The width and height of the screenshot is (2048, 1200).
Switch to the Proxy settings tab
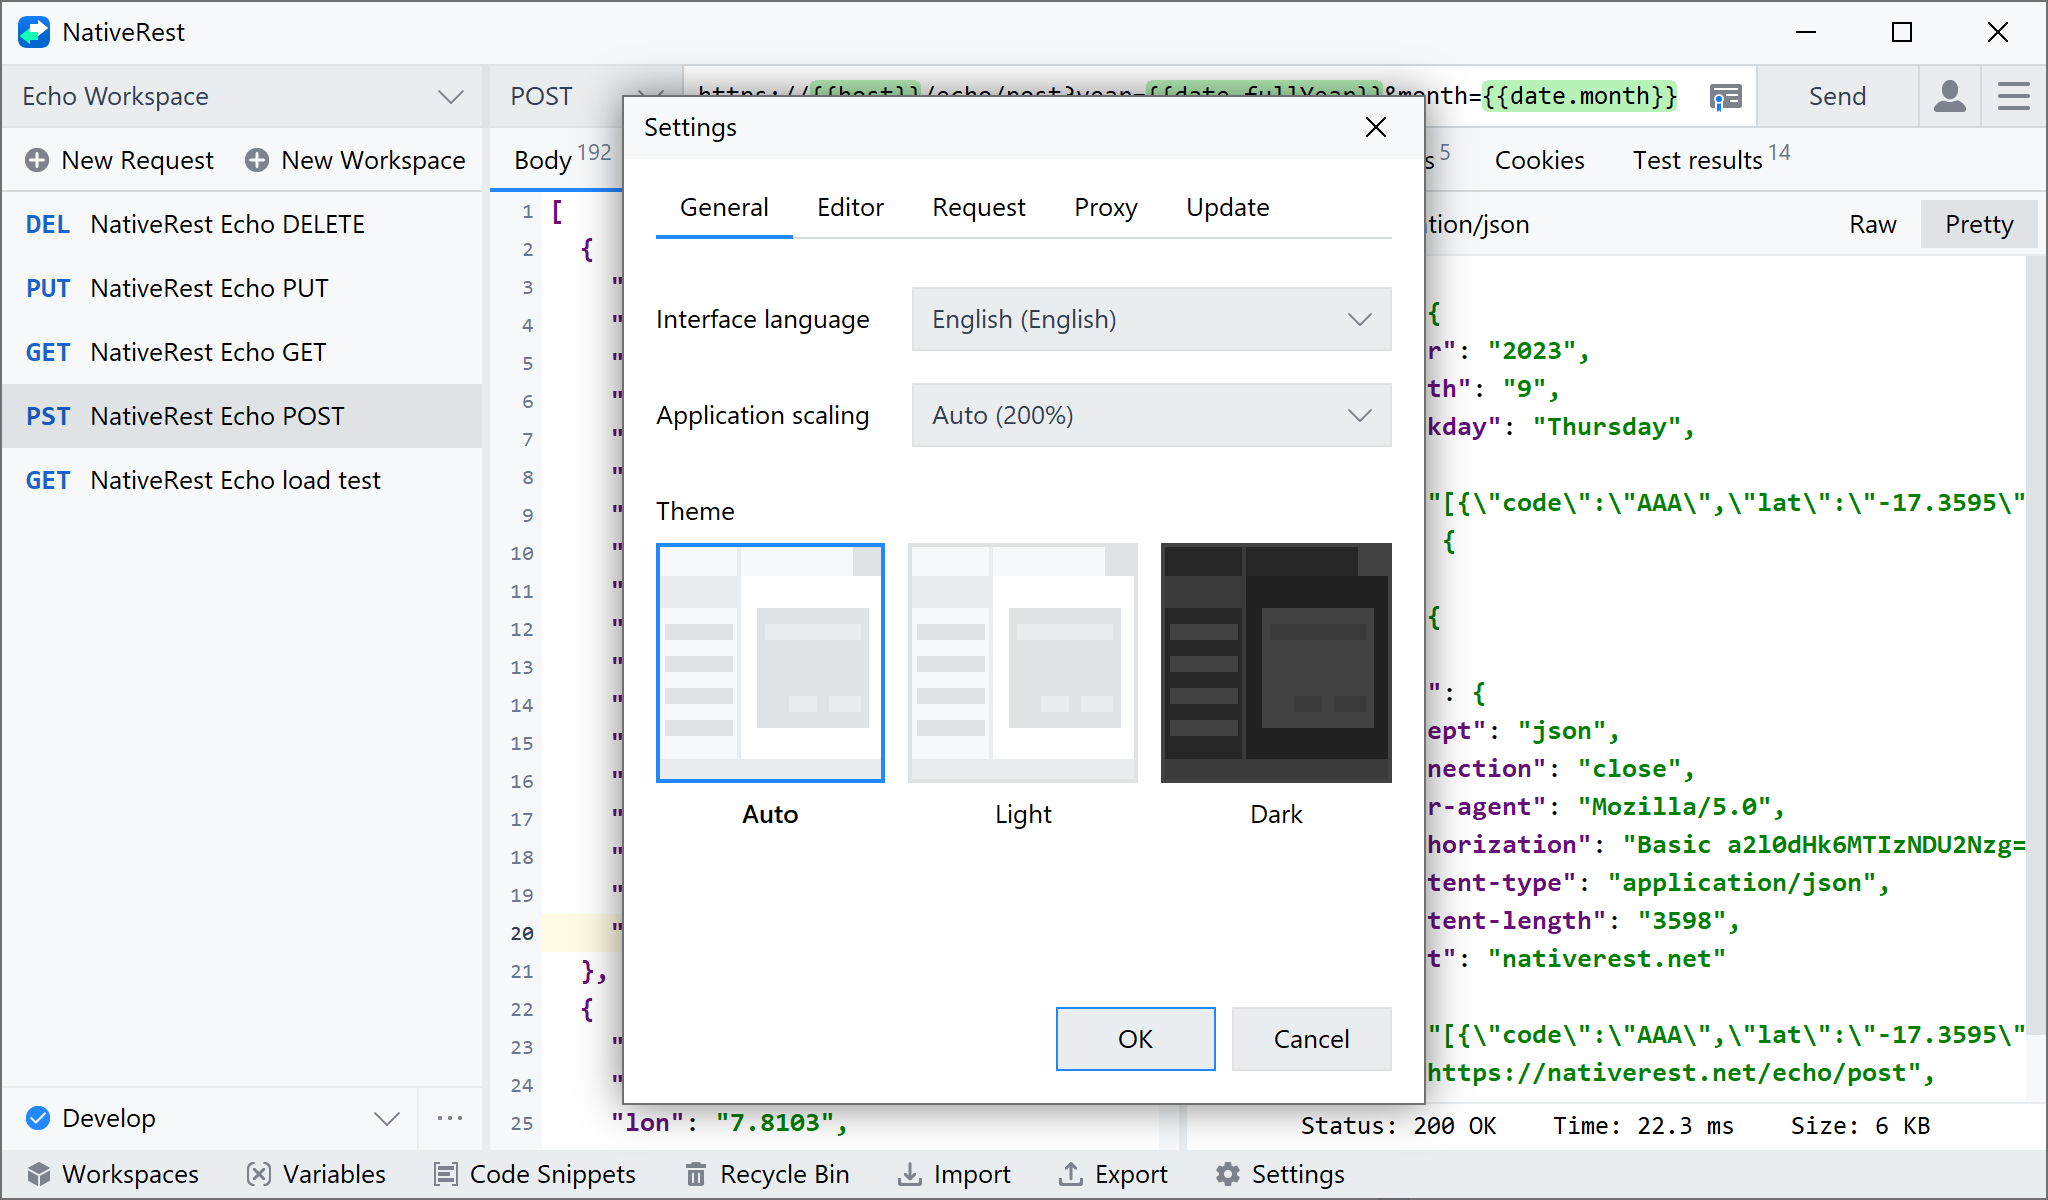[1105, 207]
